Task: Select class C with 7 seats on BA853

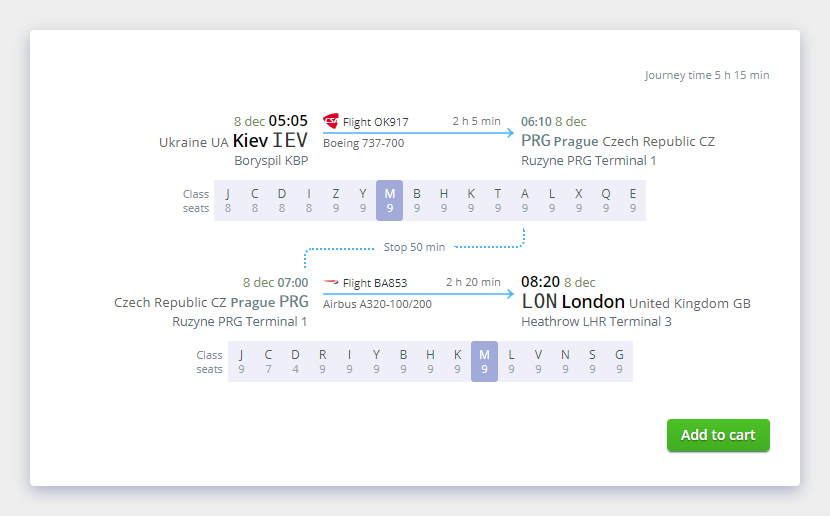Action: [268, 361]
